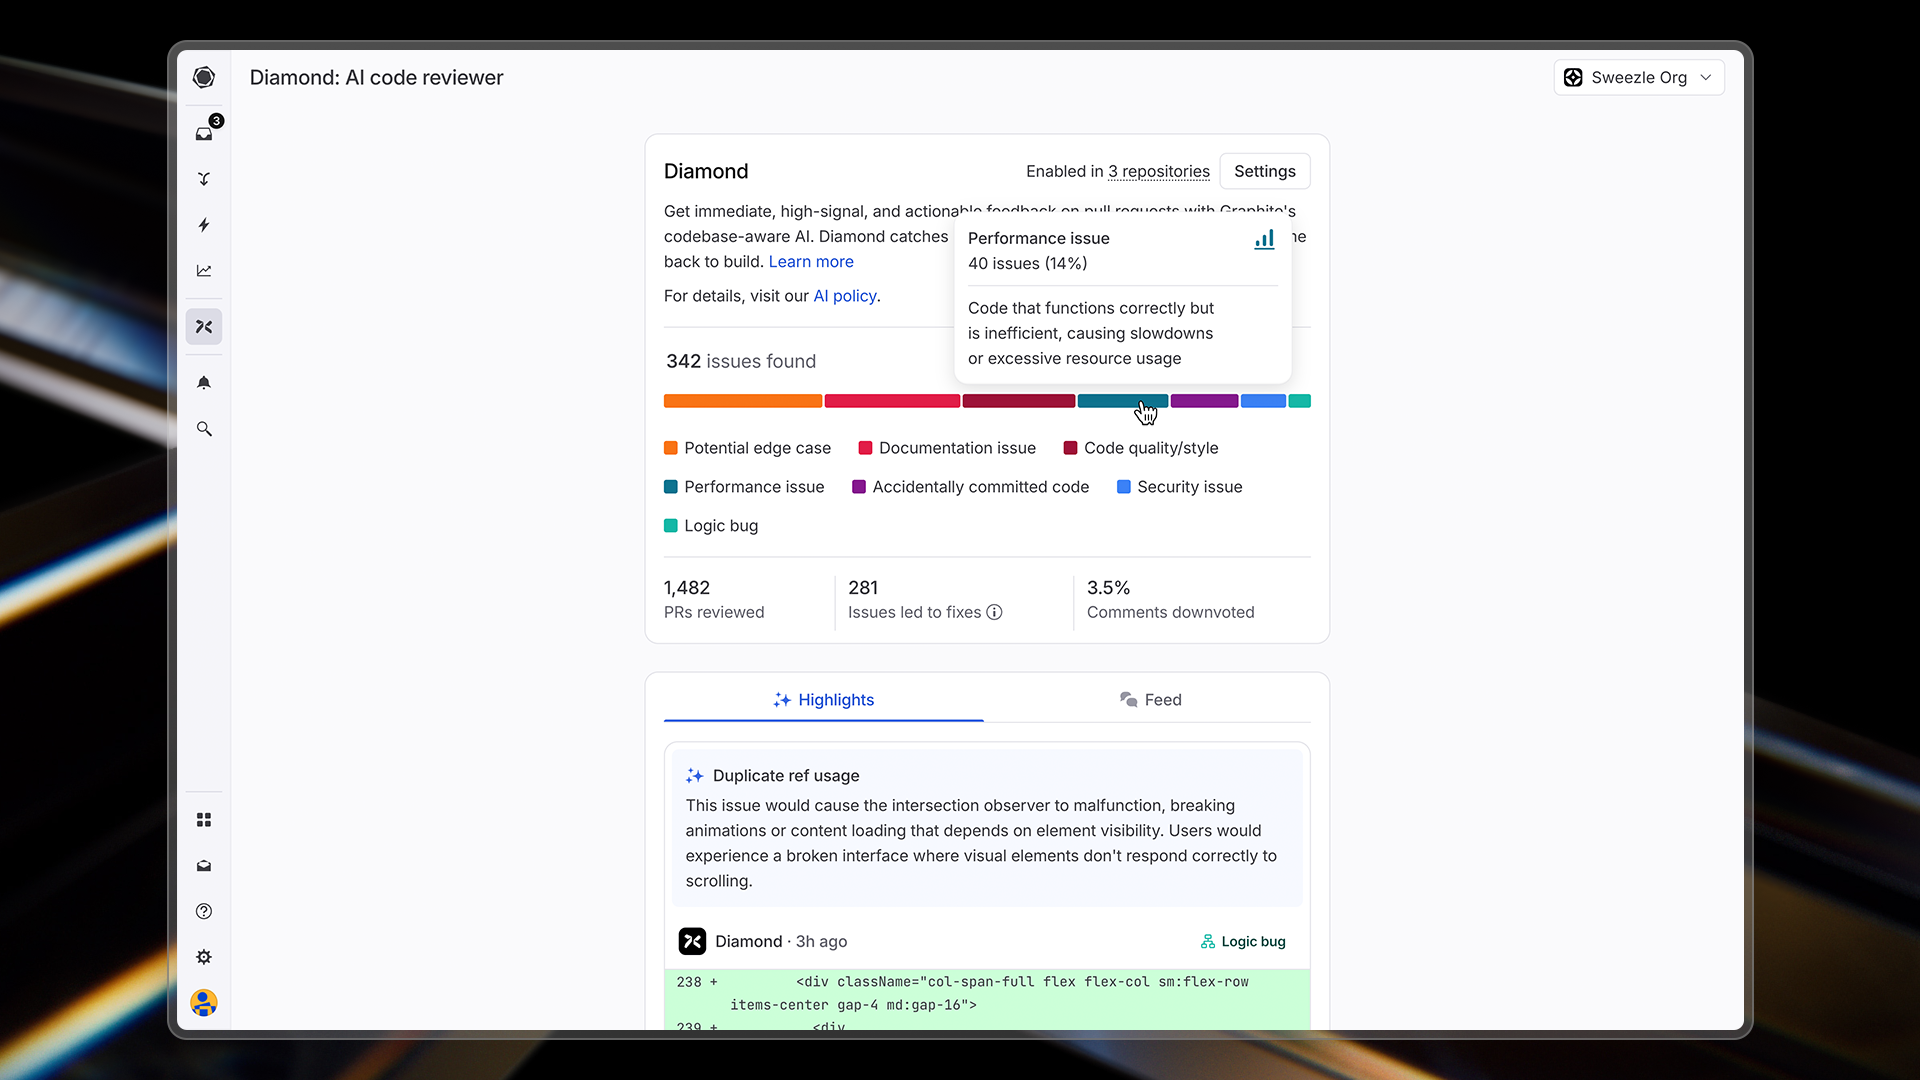The width and height of the screenshot is (1920, 1080).
Task: Click the 342 issues found heading
Action: (x=741, y=361)
